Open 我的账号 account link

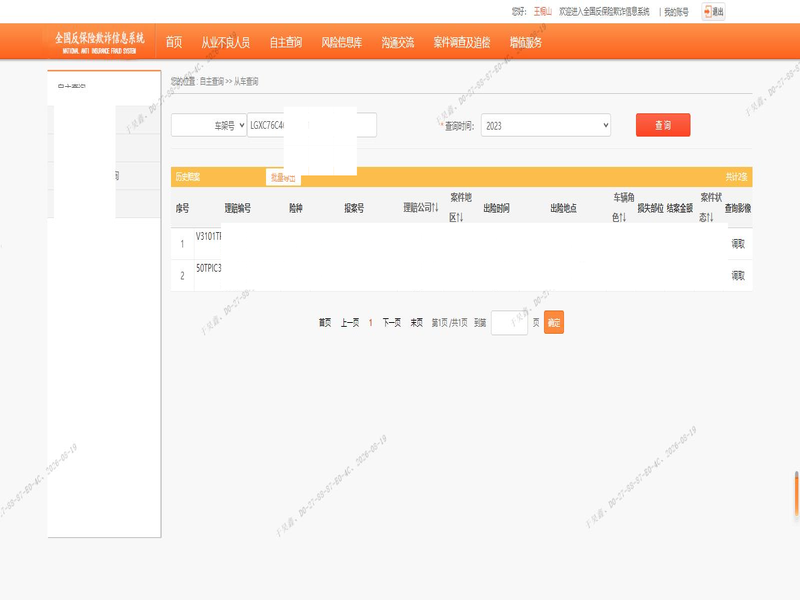pos(676,12)
